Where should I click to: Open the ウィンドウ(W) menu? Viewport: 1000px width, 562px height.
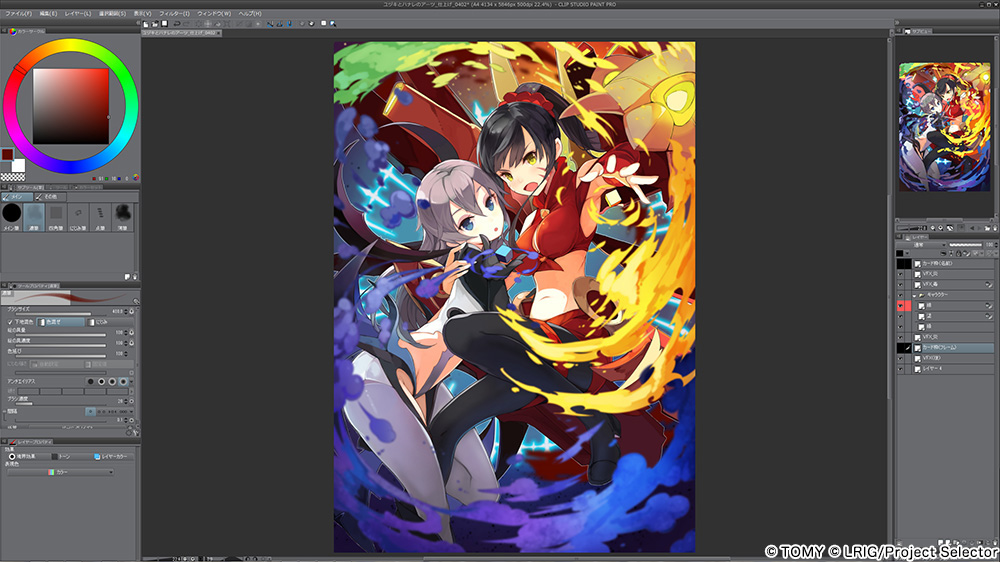click(214, 13)
